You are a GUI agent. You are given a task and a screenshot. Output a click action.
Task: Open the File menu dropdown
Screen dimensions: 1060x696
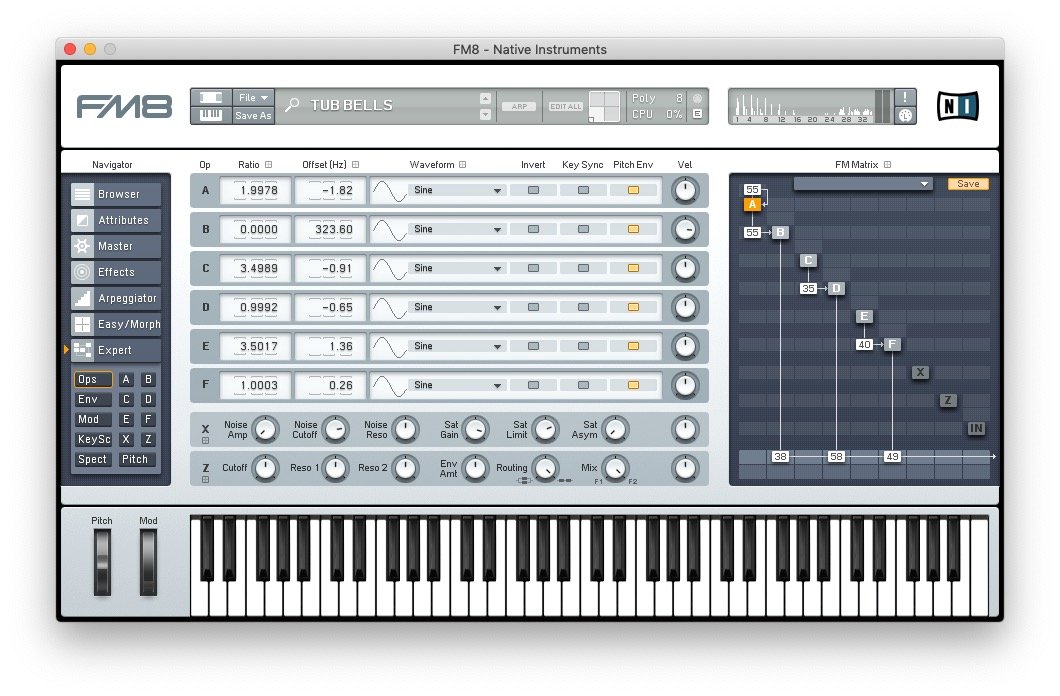tap(254, 98)
